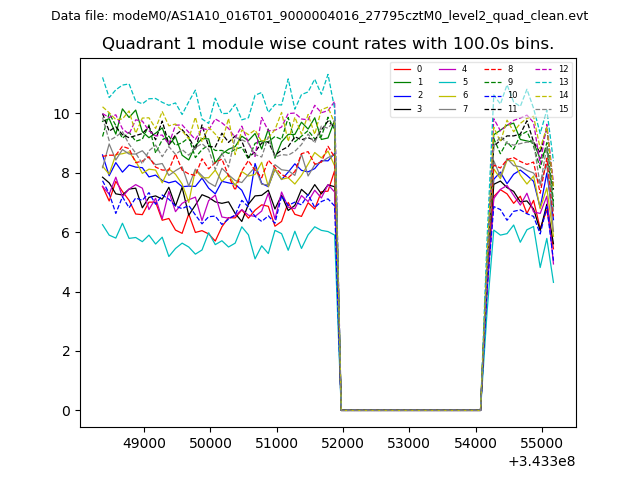Click the red solid line legend marker for module 0
The image size is (640, 480).
402,69
